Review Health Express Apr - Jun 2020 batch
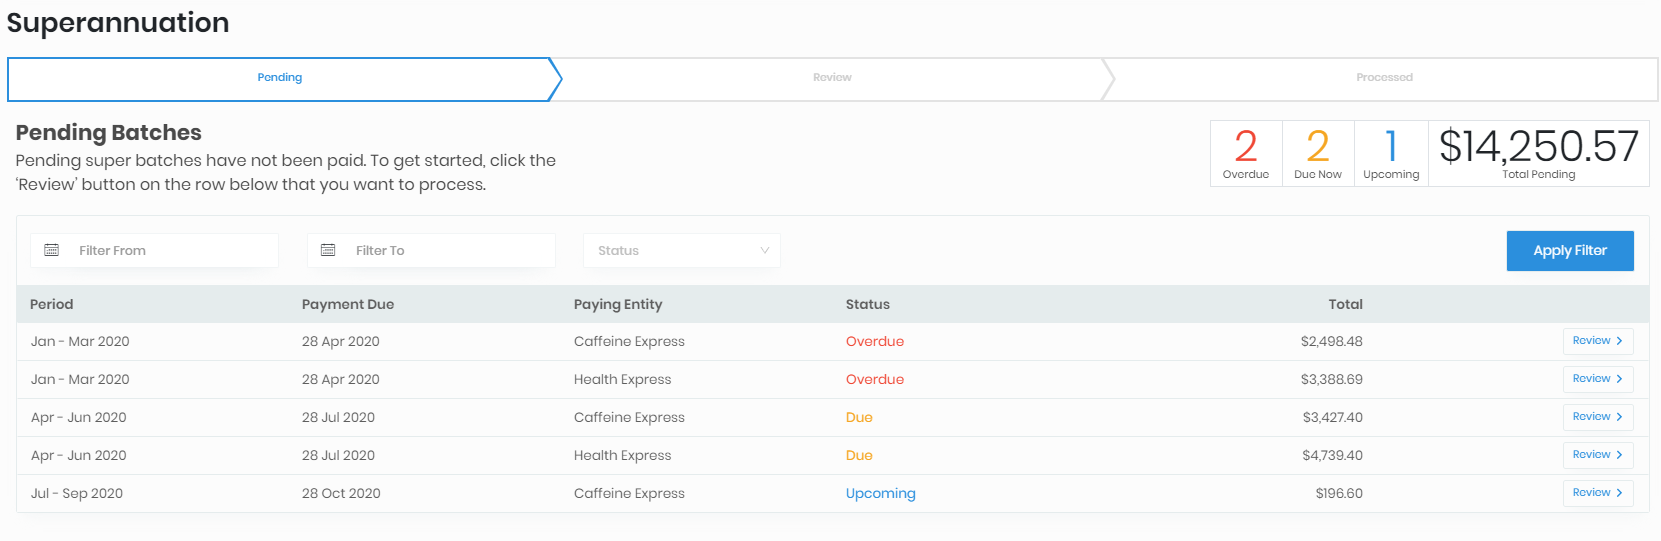This screenshot has height=541, width=1661. [1597, 455]
